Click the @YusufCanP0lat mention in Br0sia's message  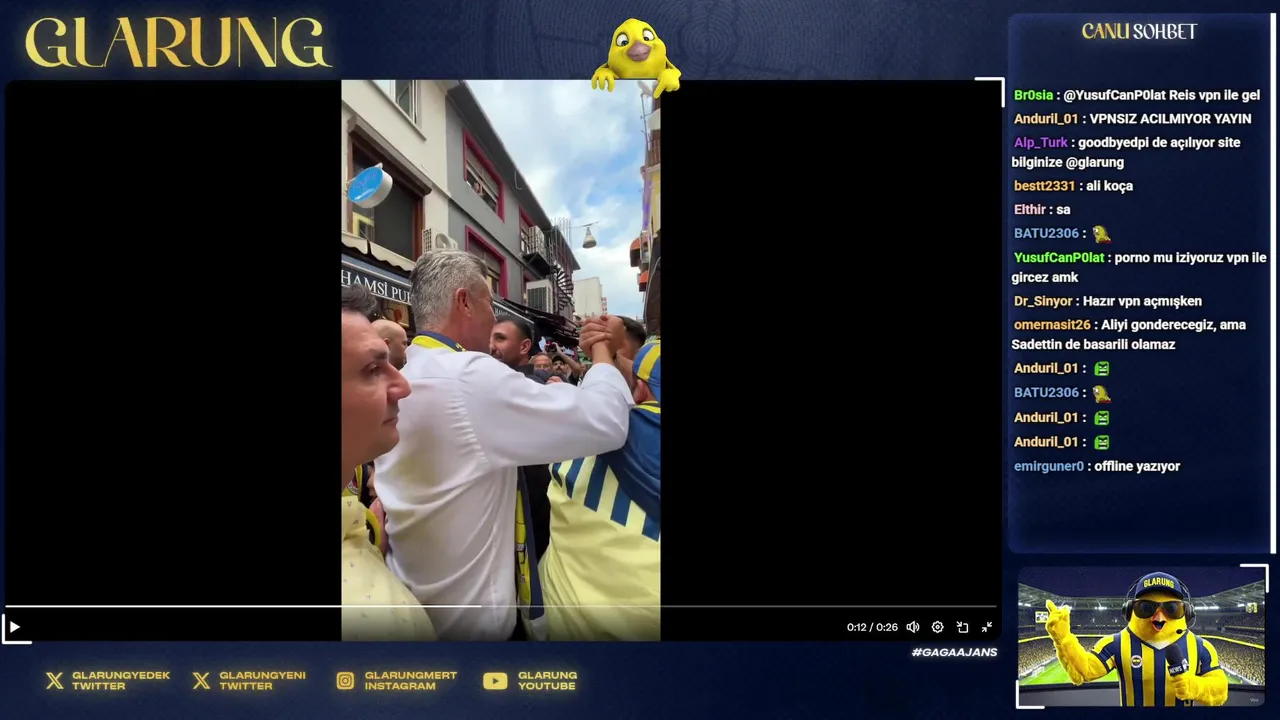point(1114,95)
